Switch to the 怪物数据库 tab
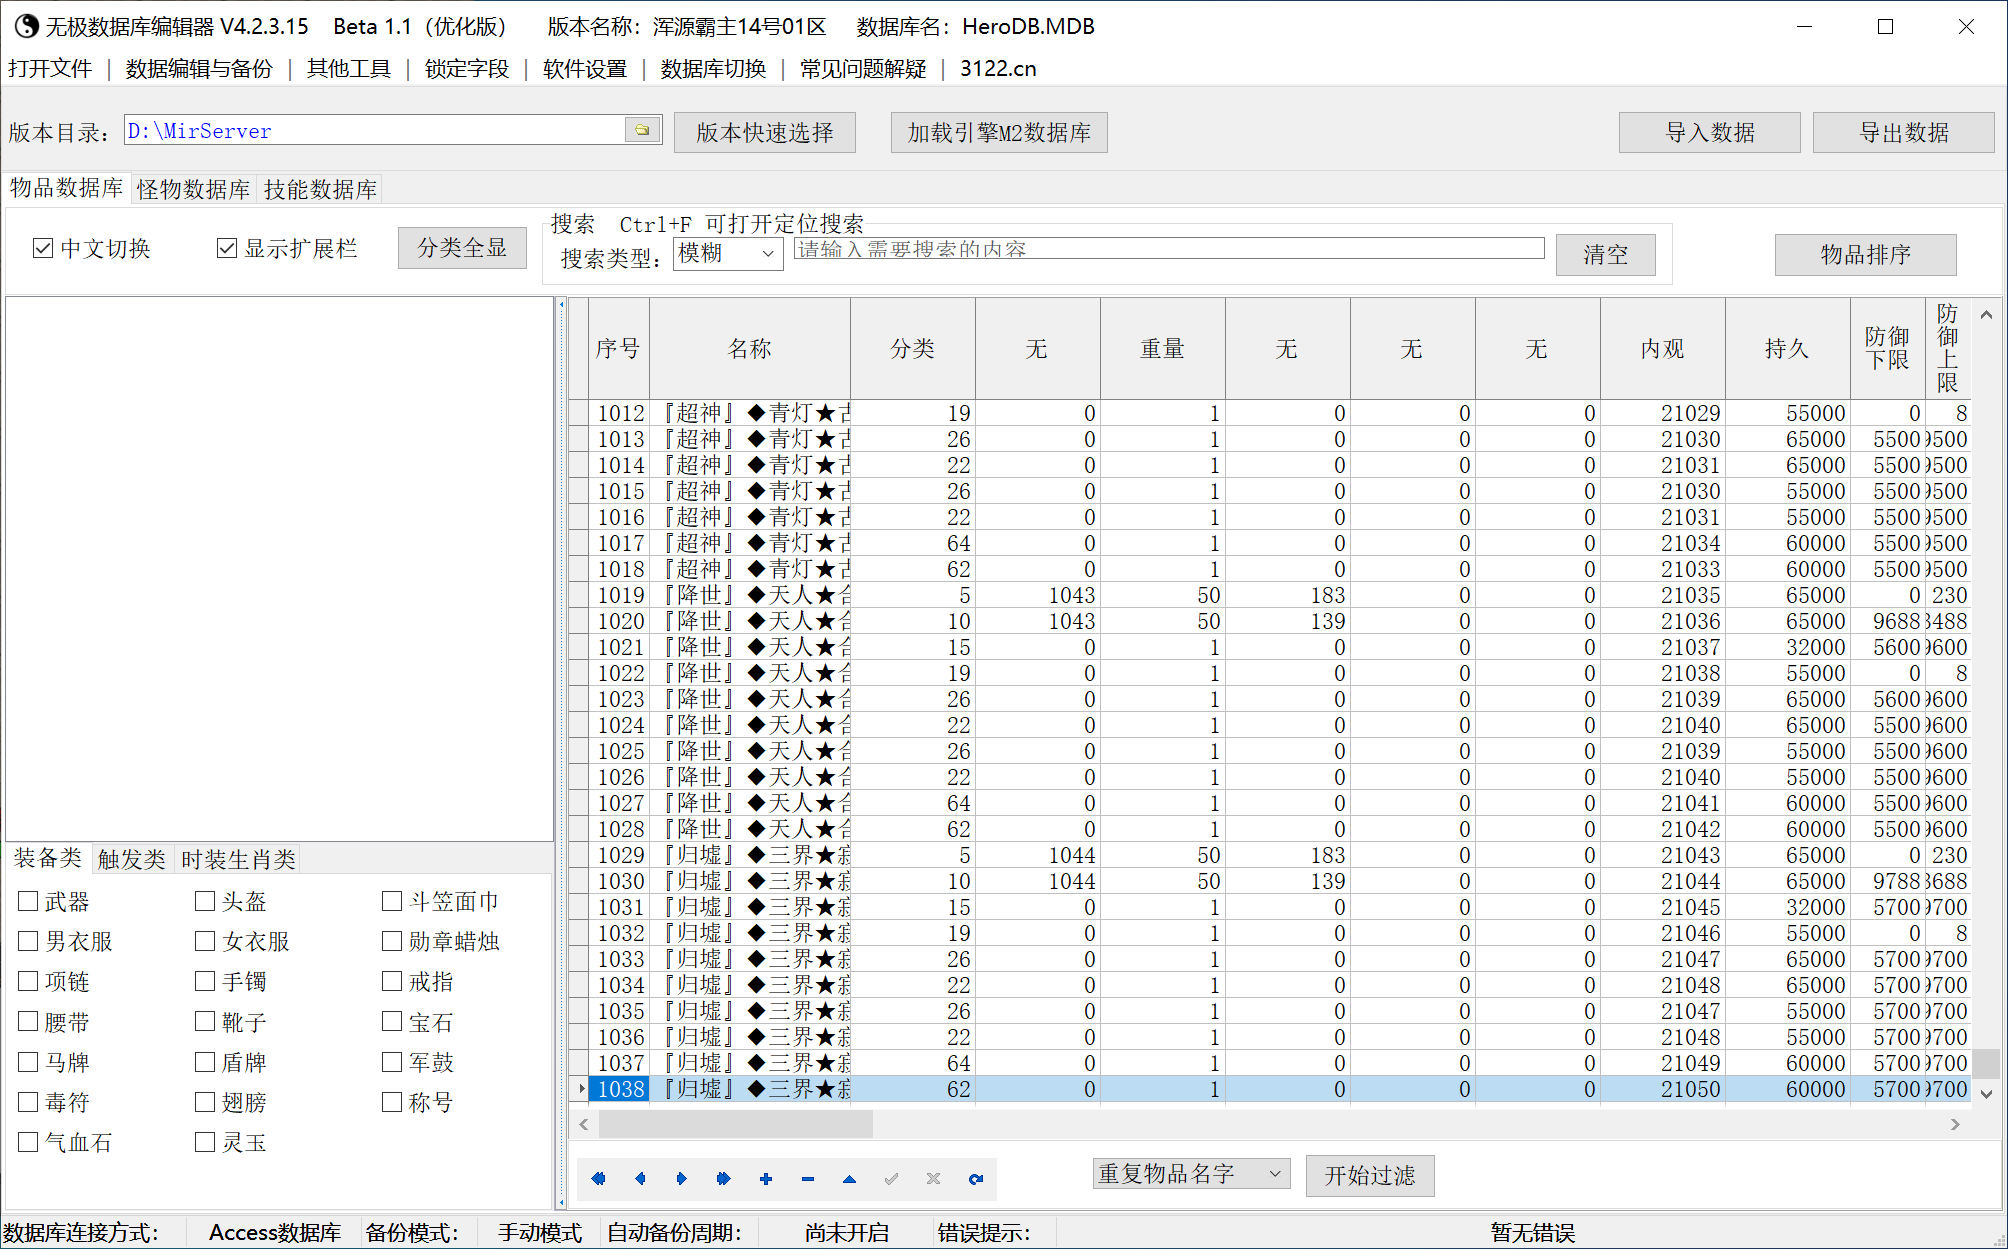 [194, 189]
